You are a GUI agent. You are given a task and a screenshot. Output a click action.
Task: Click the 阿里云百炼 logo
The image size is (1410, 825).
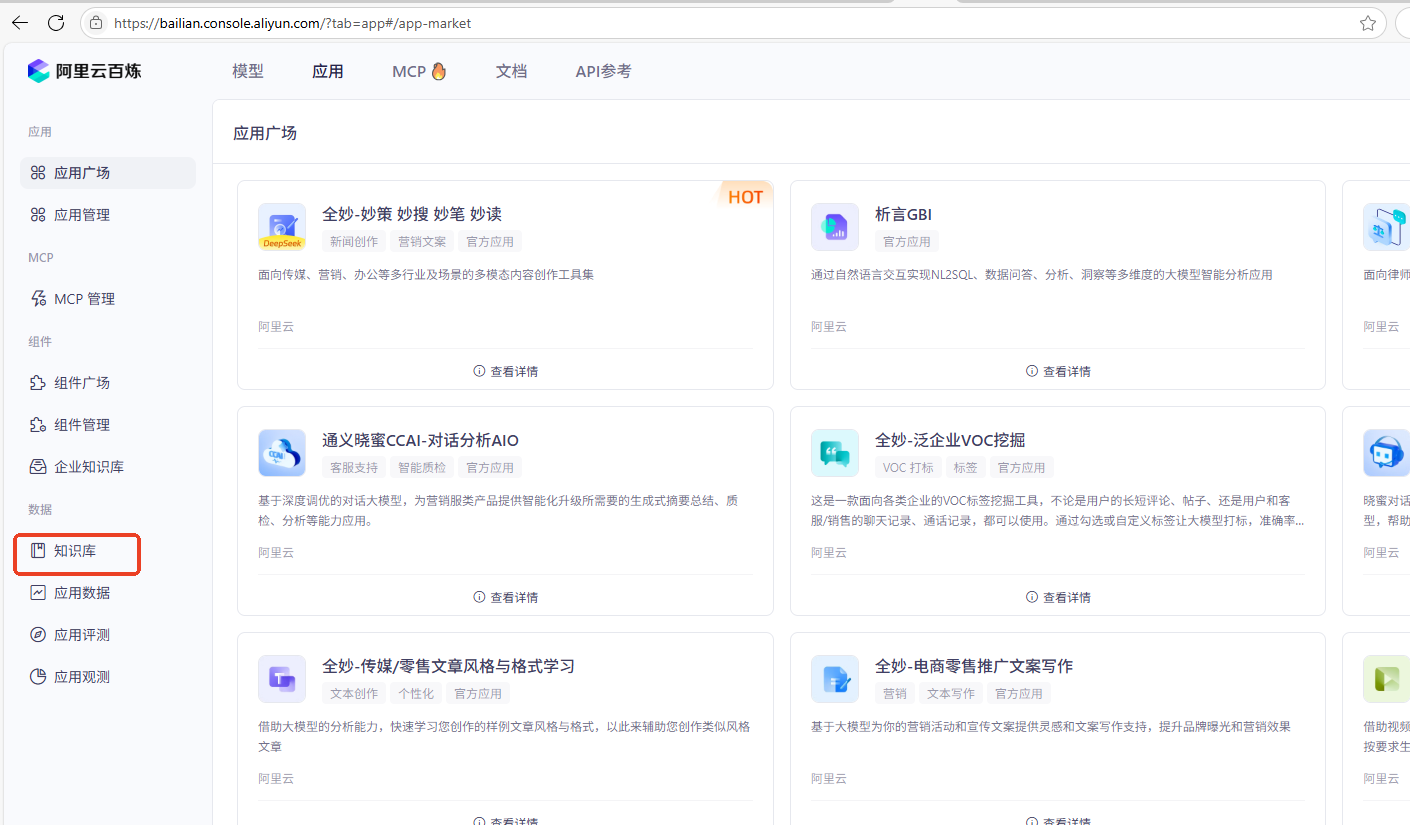(x=85, y=71)
